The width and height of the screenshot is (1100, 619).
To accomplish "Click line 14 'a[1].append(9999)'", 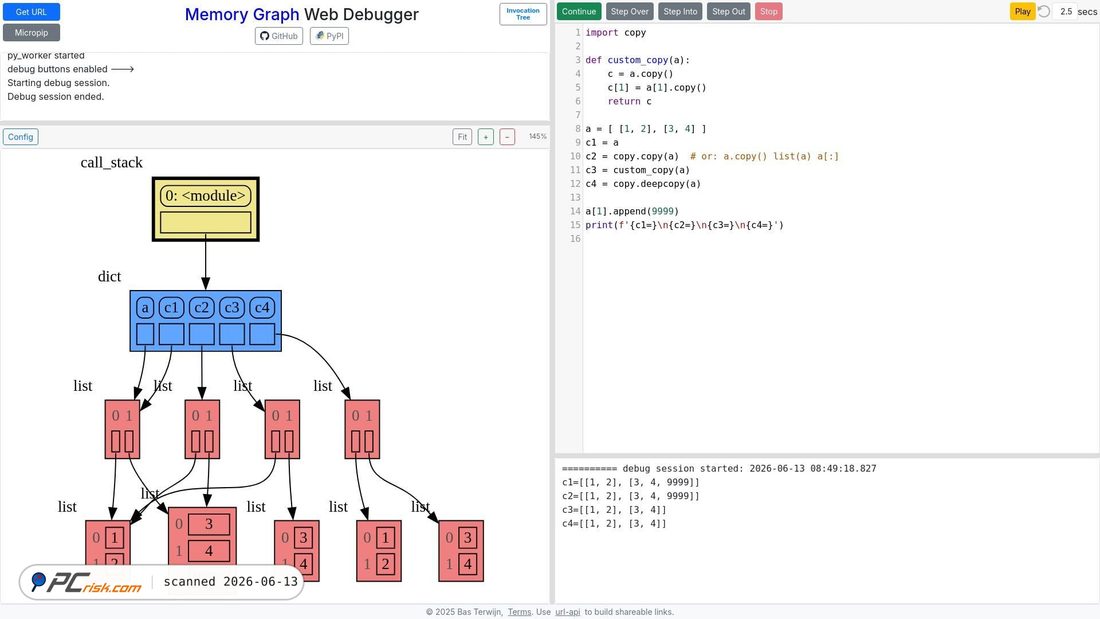I will click(x=632, y=211).
